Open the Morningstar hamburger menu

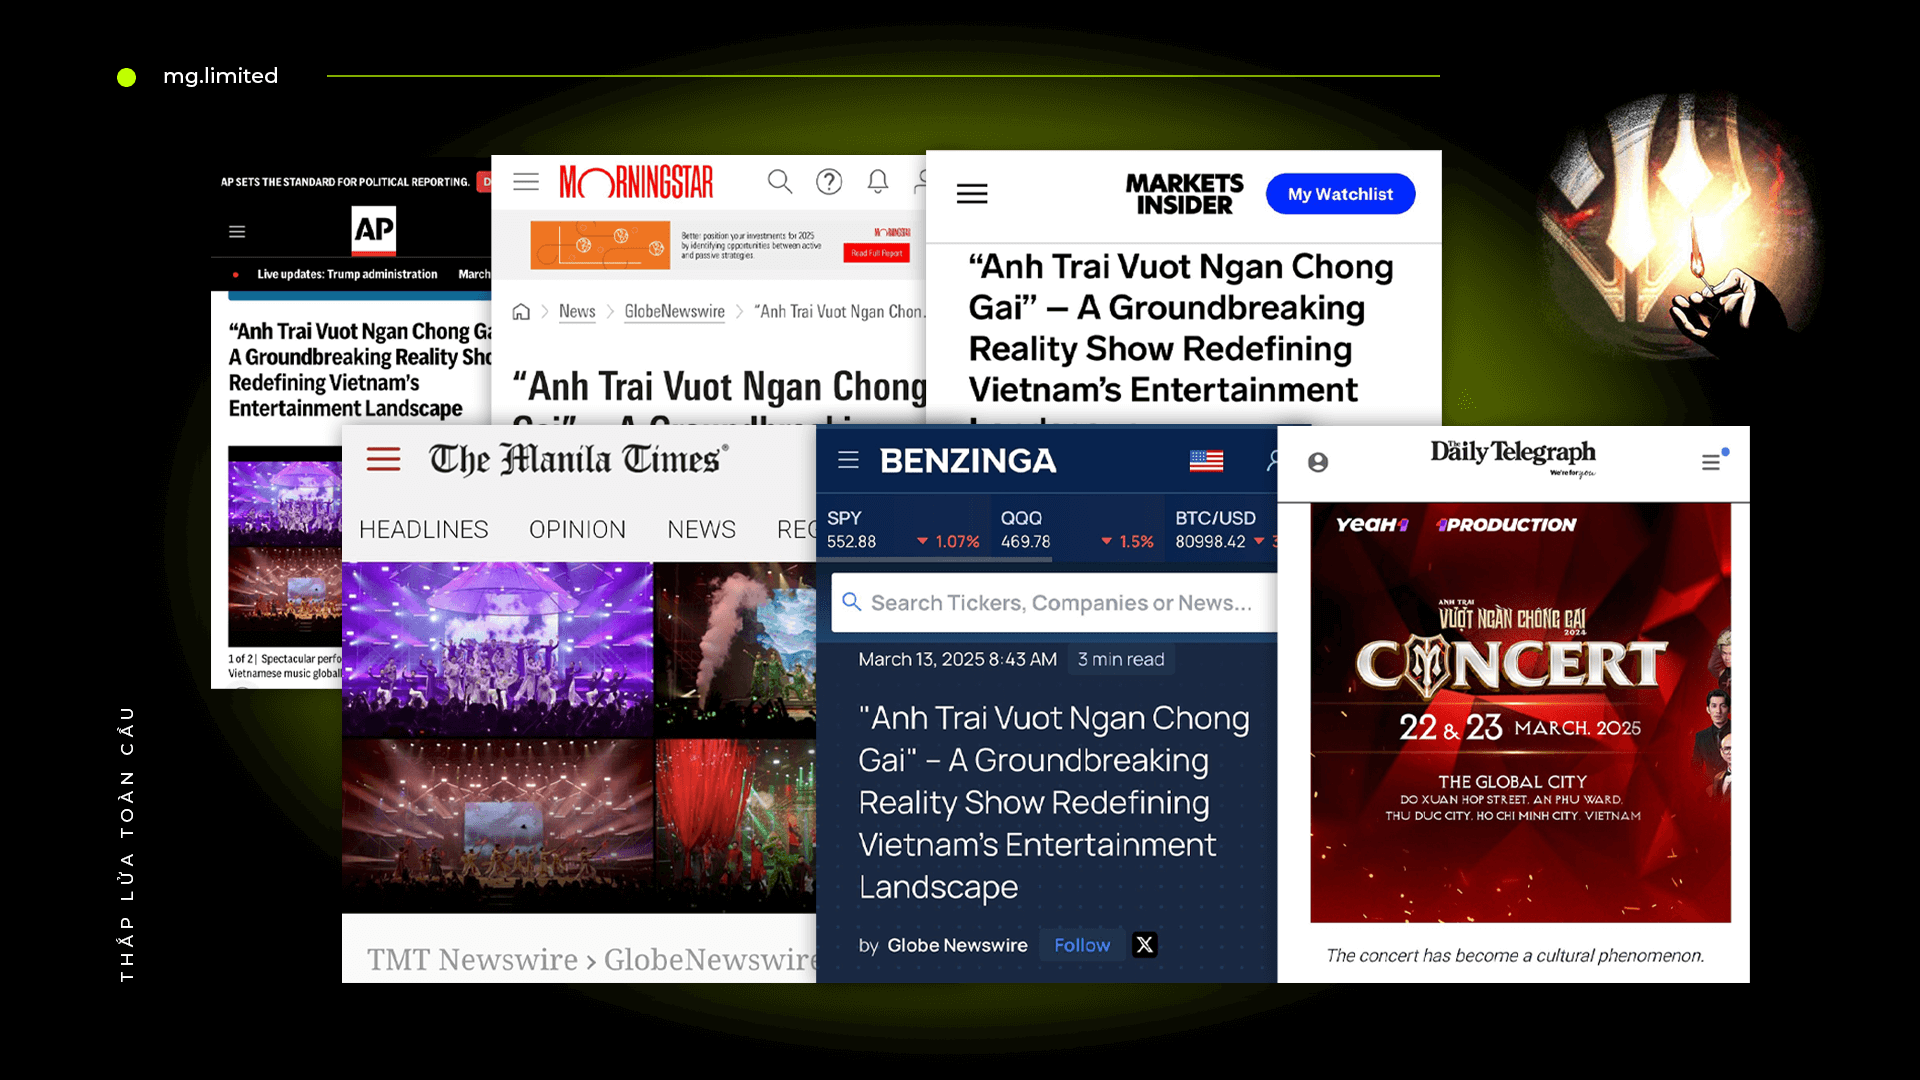click(x=526, y=181)
